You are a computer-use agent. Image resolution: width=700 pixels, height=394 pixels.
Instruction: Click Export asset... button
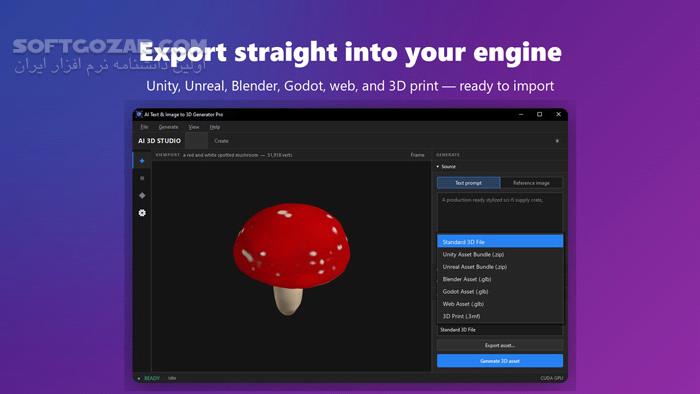[500, 345]
